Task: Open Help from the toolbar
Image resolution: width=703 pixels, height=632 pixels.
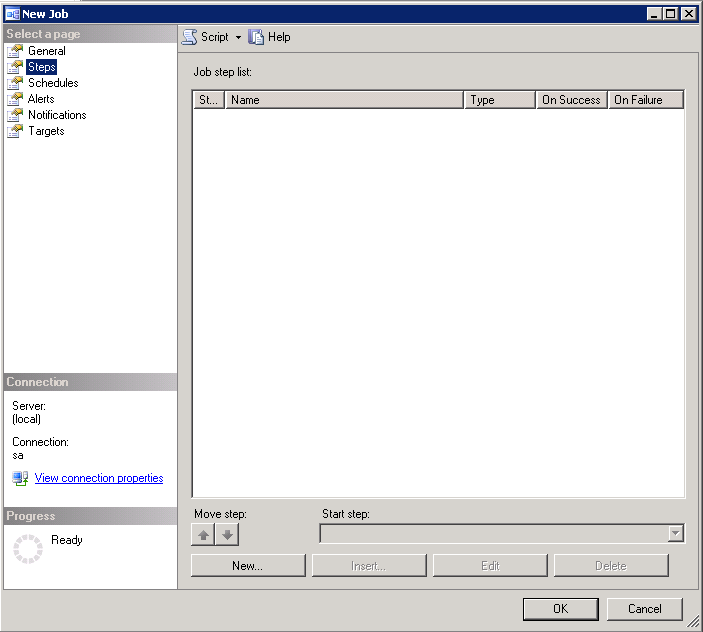Action: pyautogui.click(x=269, y=37)
